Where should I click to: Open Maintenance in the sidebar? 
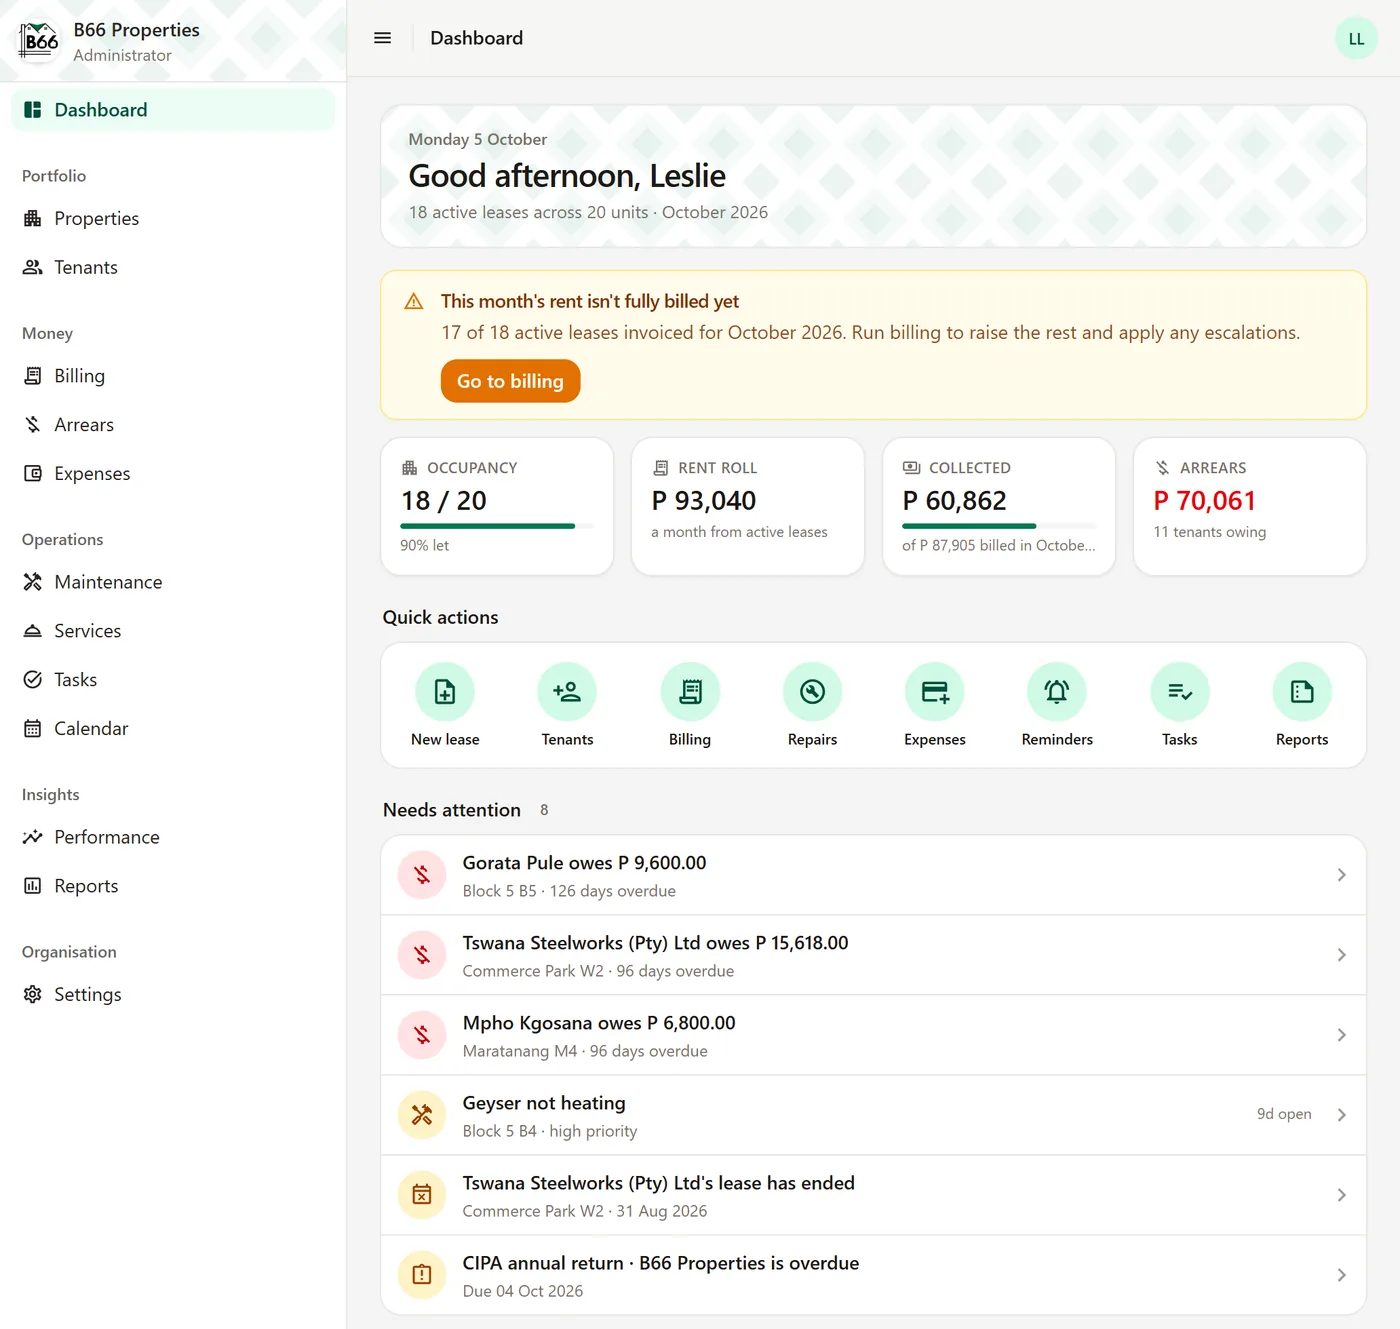point(173,582)
